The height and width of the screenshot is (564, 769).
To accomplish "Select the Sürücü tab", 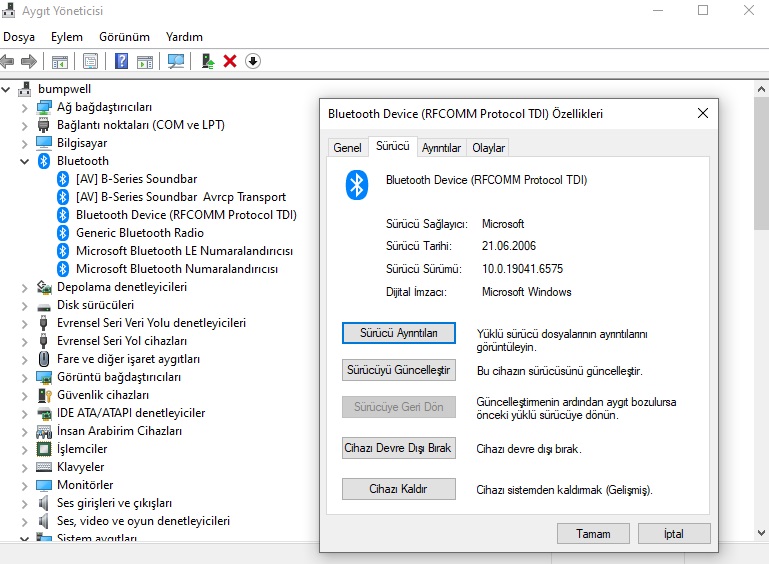I will click(x=392, y=146).
